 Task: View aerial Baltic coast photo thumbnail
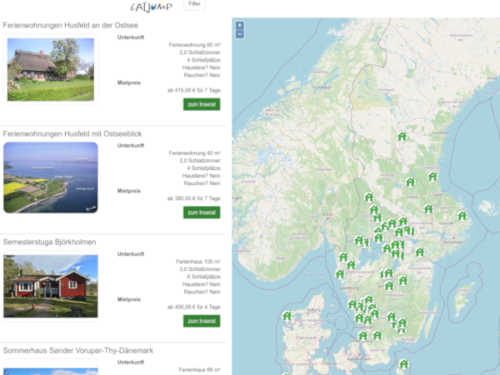51,177
